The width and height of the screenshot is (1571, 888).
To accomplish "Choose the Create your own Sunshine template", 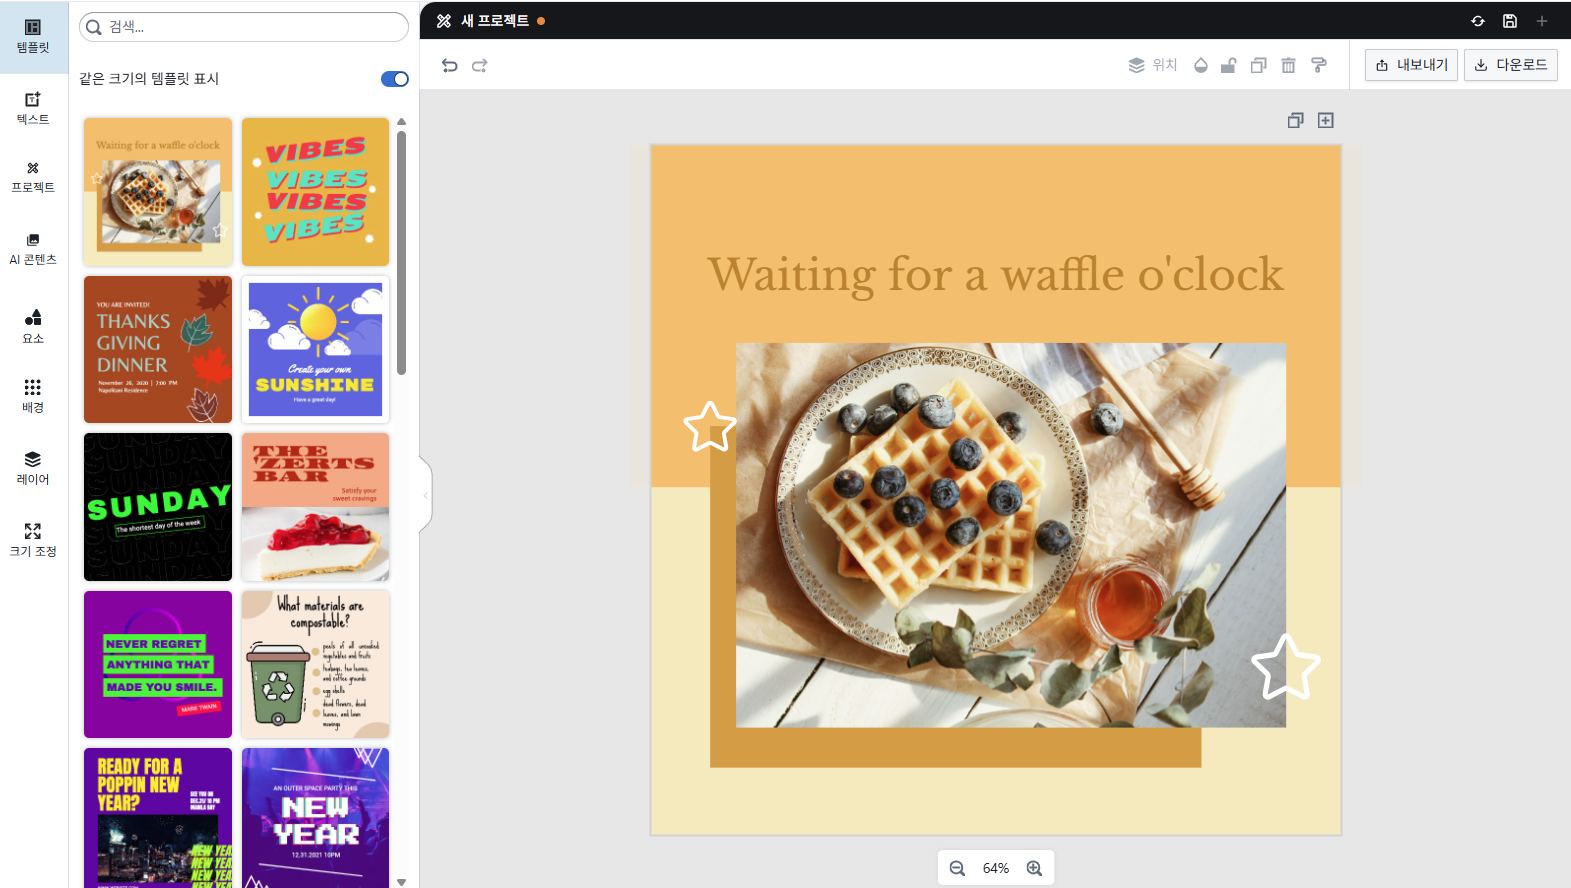I will point(315,350).
